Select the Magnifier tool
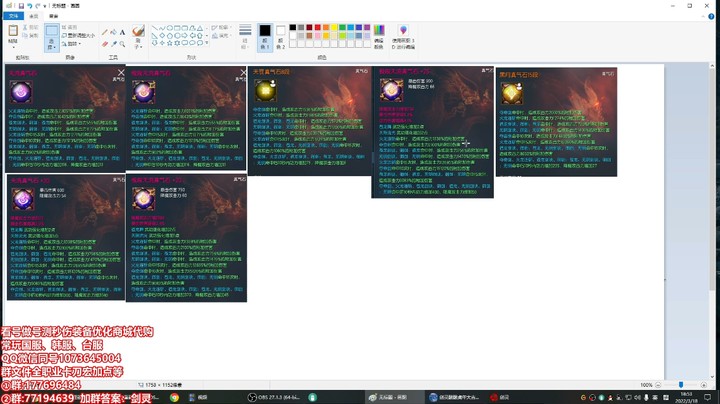 click(x=122, y=44)
